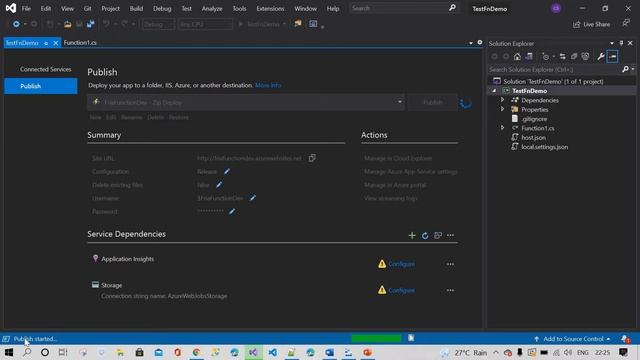The height and width of the screenshot is (360, 640).
Task: Expand the Function1.cs node
Action: pos(502,128)
